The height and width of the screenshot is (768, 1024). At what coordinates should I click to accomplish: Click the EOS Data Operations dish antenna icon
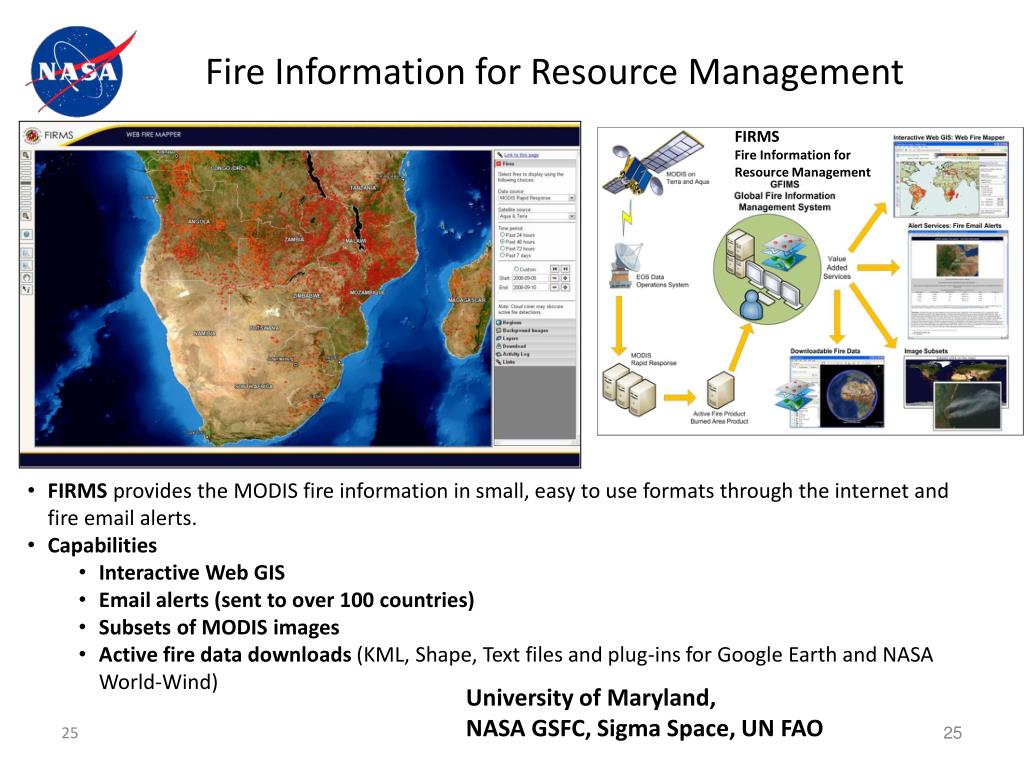[629, 265]
